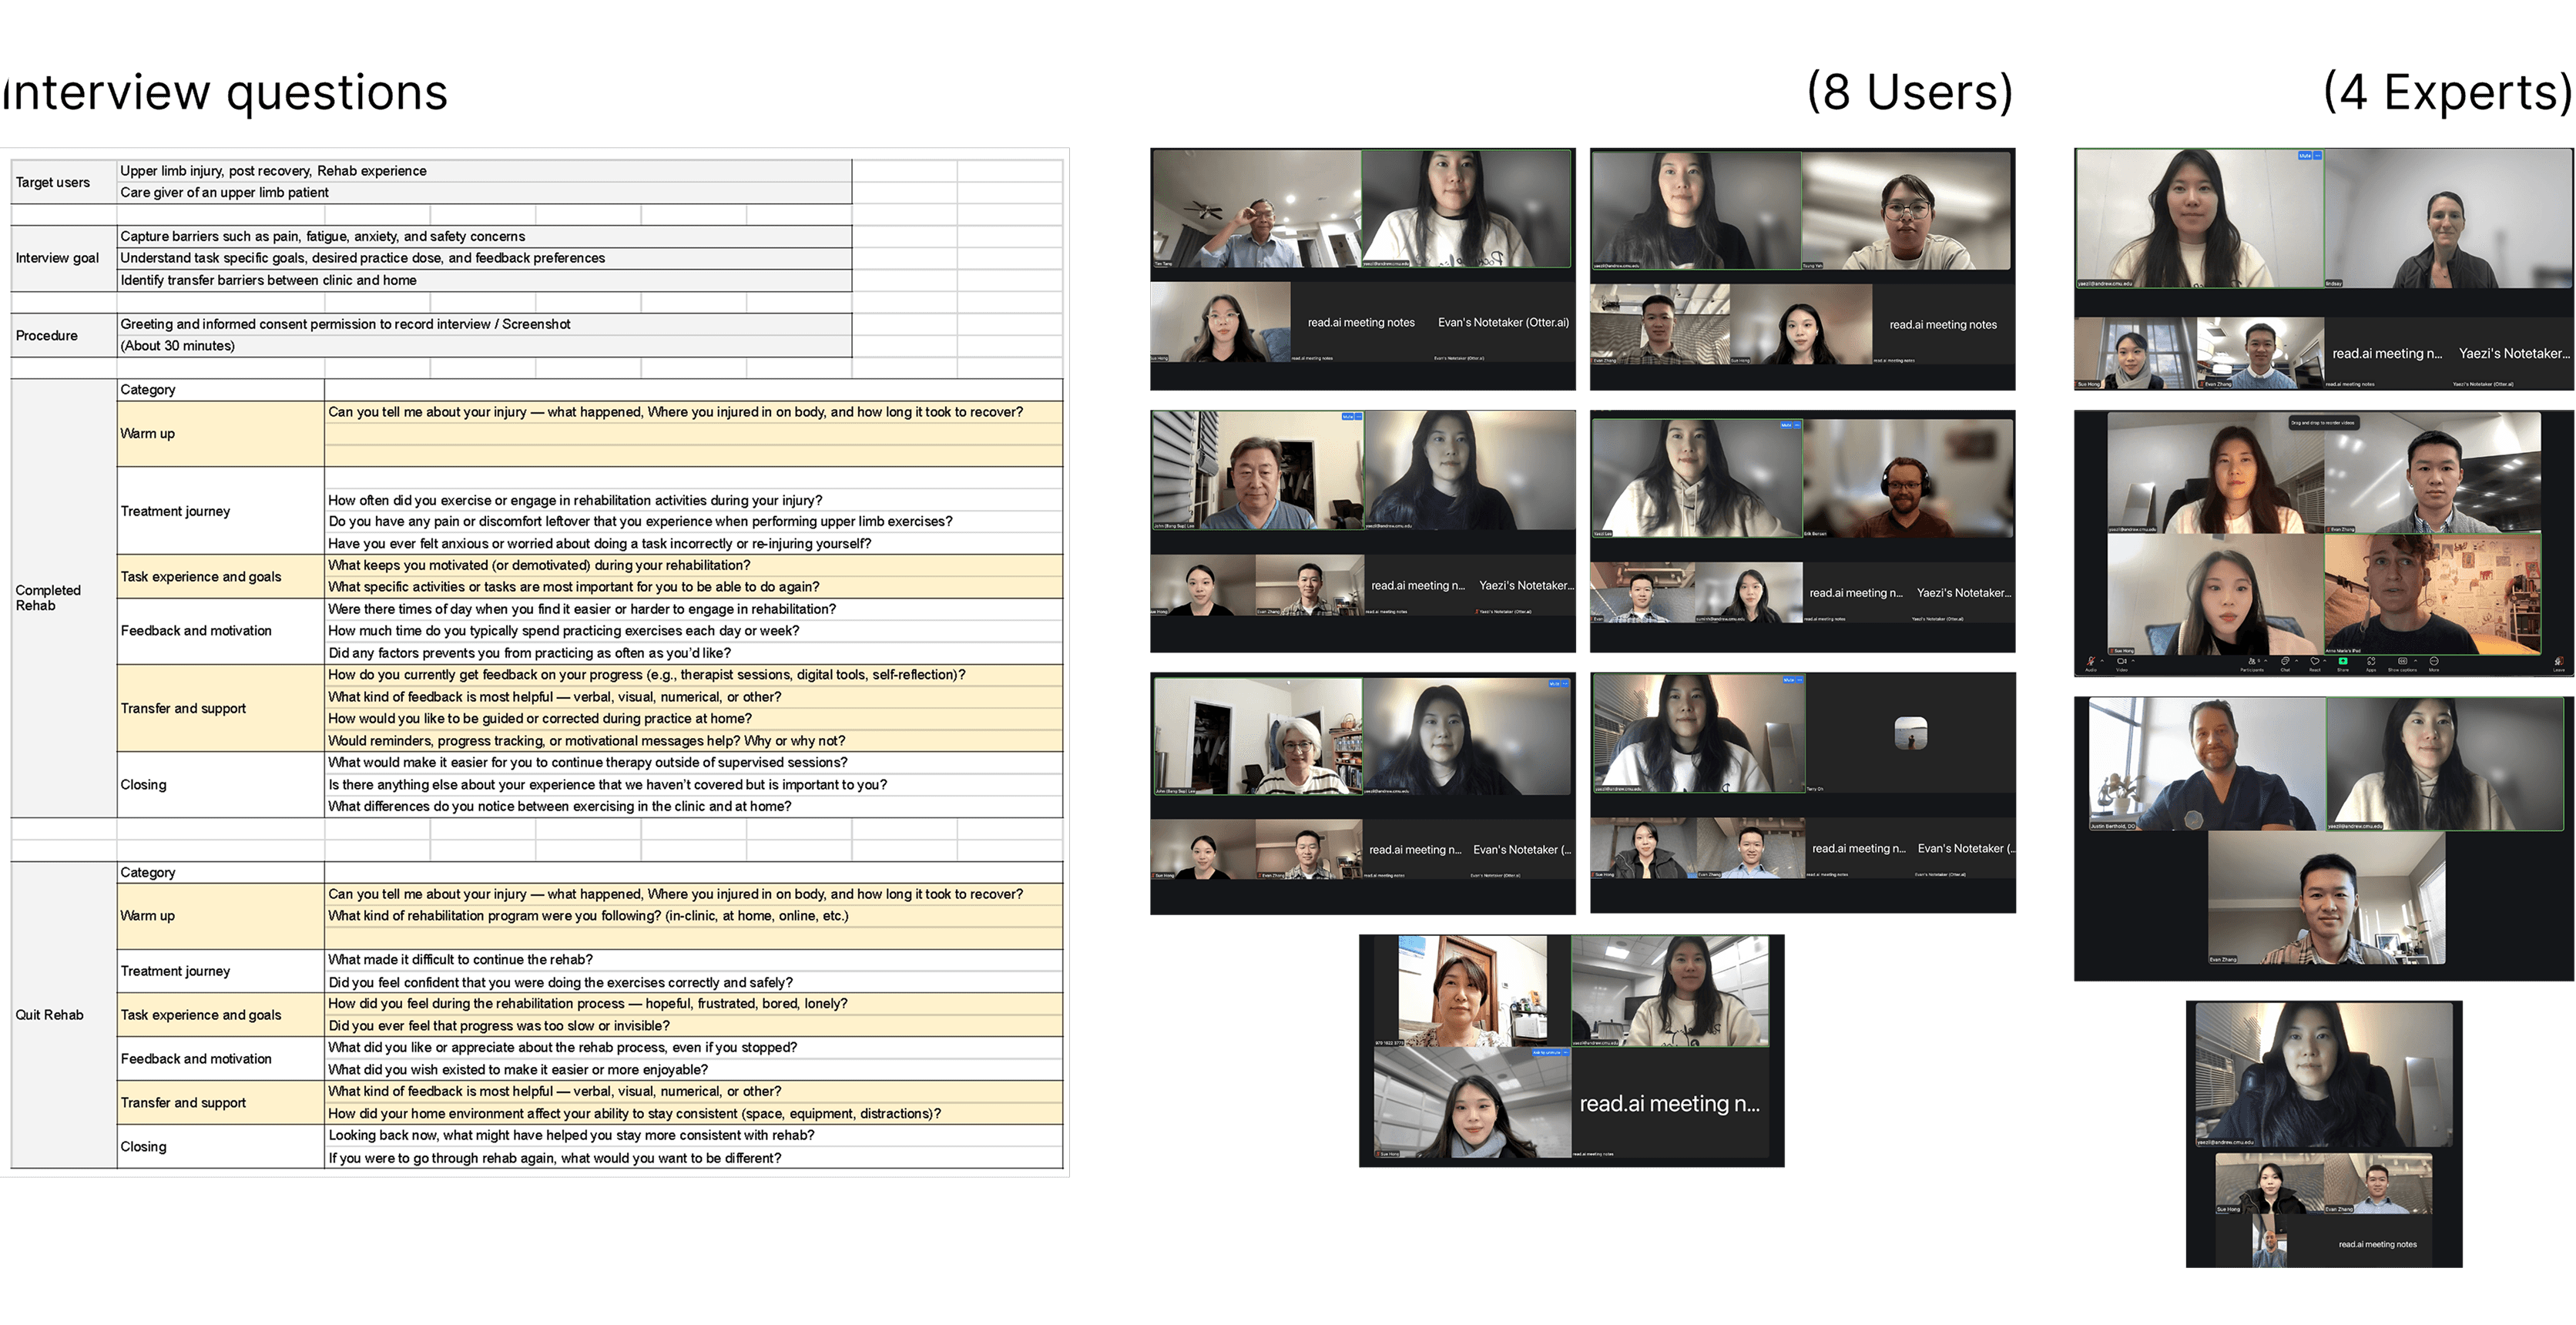Click the React heart icon
This screenshot has width=2576, height=1325.
click(2315, 662)
